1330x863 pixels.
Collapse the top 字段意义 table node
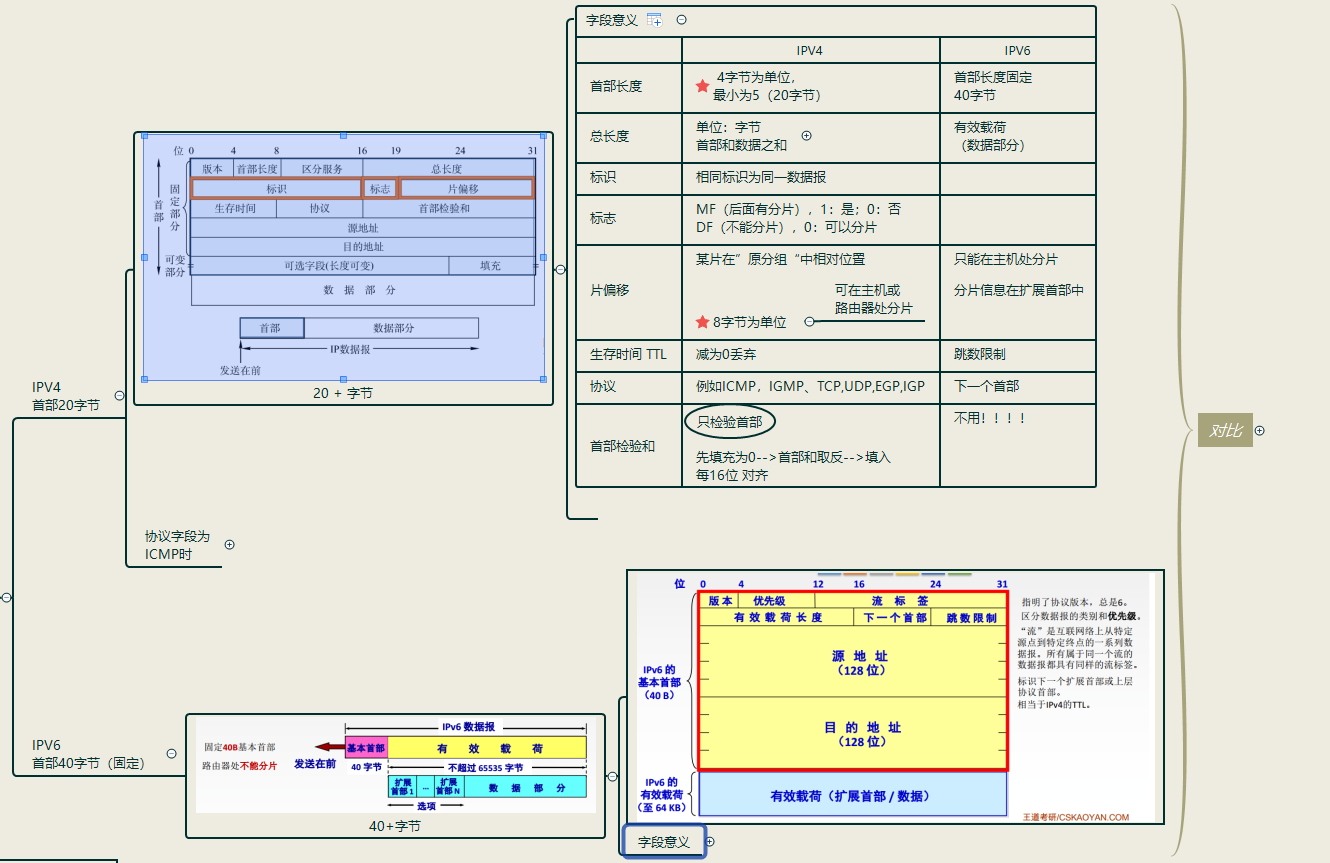(682, 19)
